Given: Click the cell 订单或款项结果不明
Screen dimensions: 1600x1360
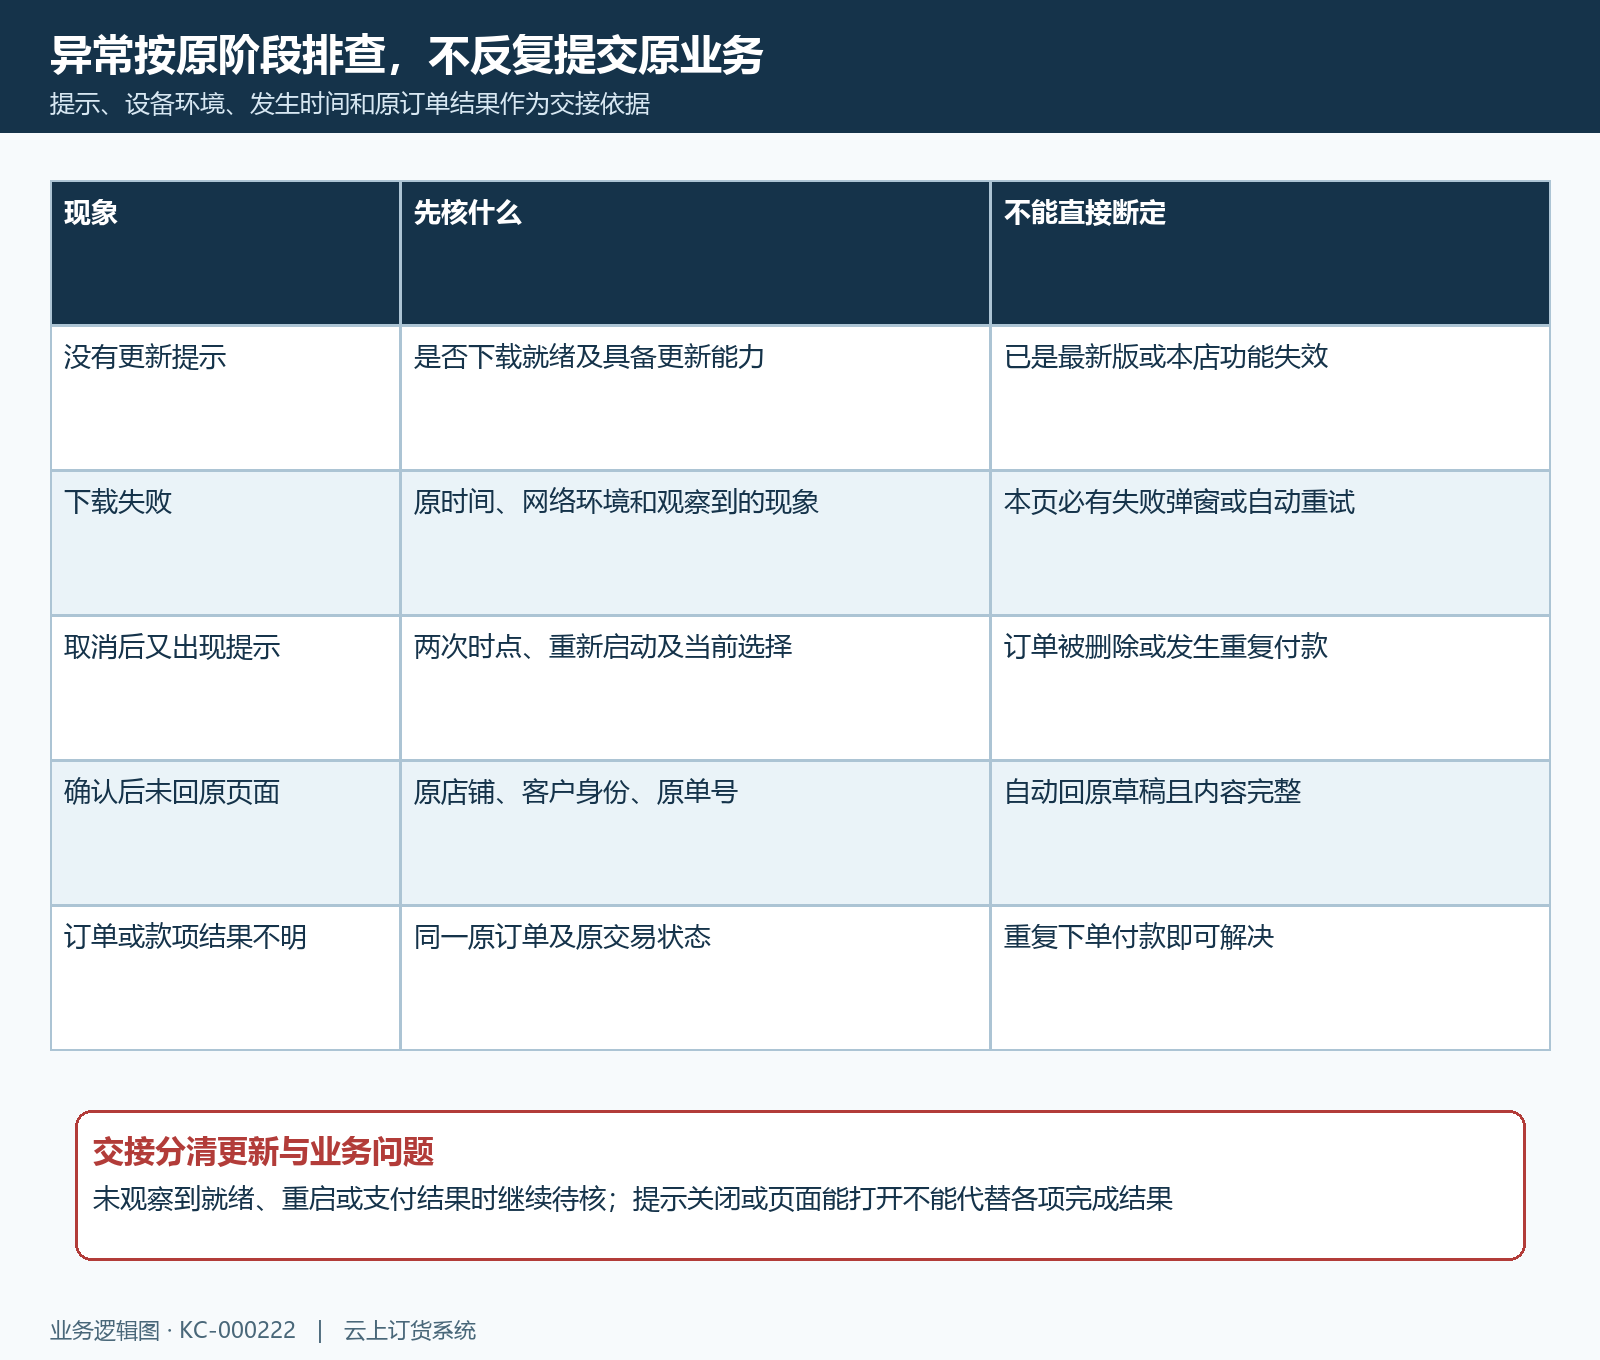Looking at the screenshot, I should click(225, 978).
